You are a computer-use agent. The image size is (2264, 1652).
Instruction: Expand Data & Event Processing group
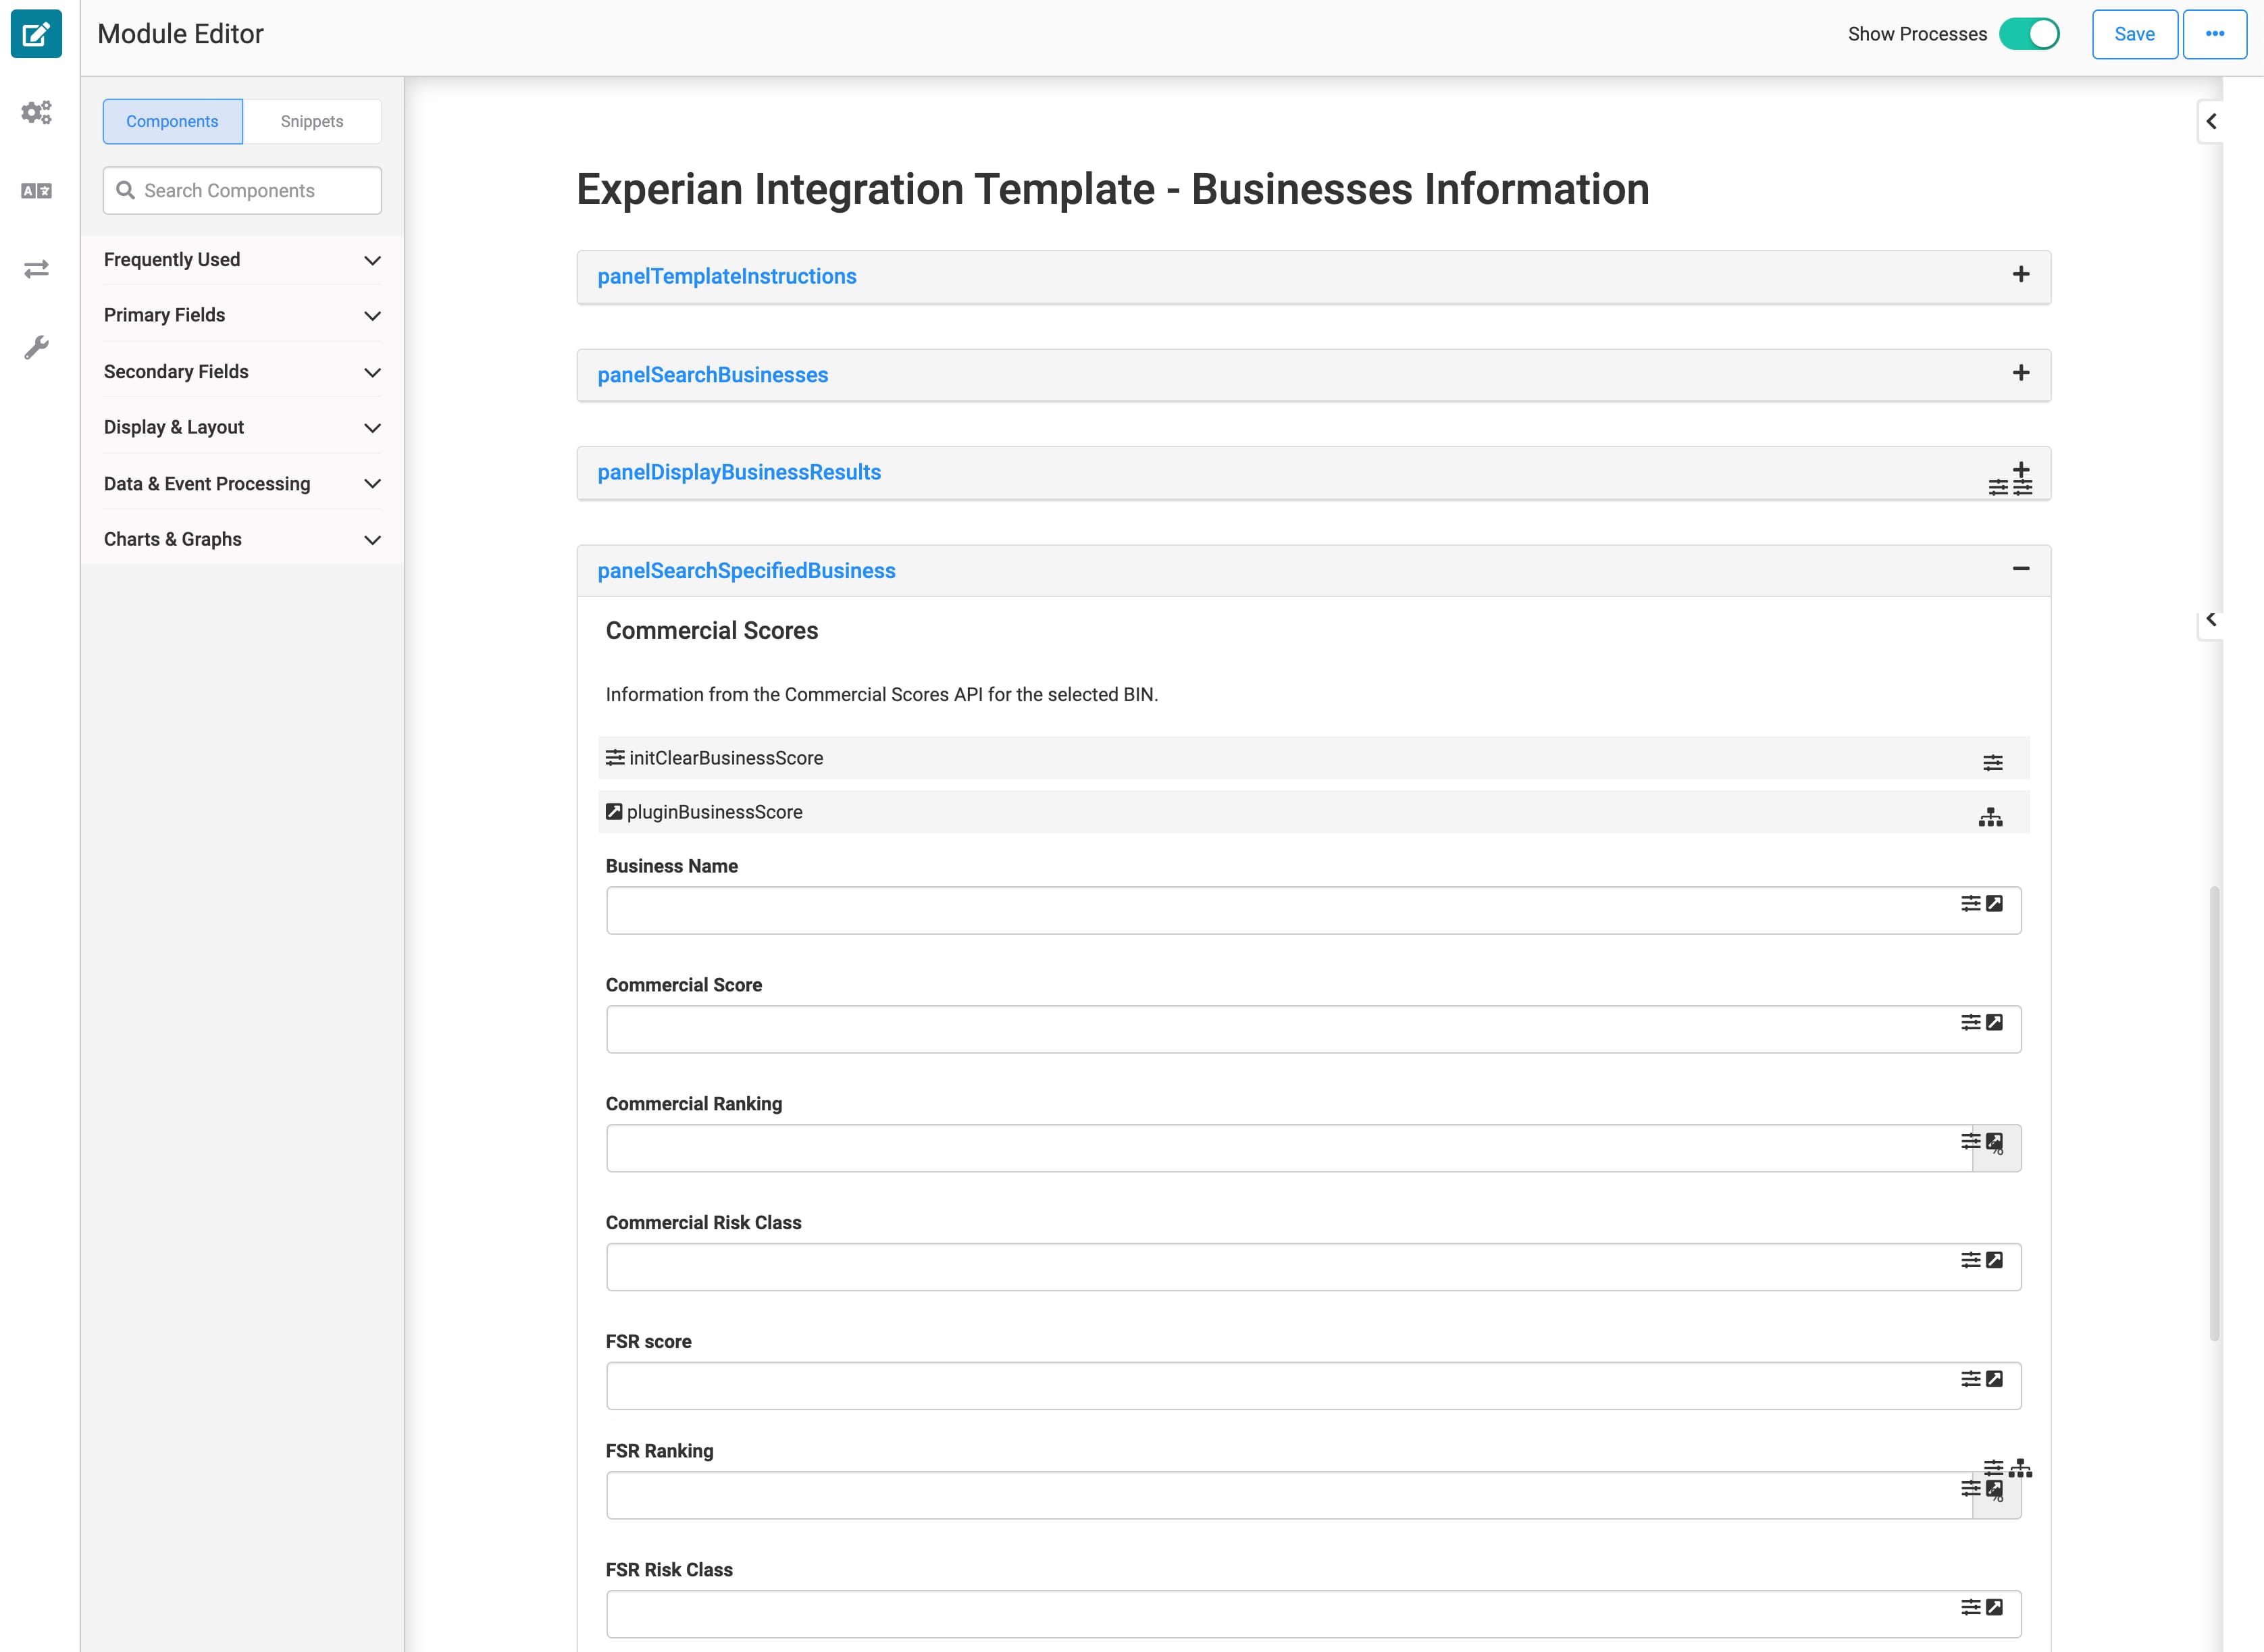pyautogui.click(x=242, y=484)
